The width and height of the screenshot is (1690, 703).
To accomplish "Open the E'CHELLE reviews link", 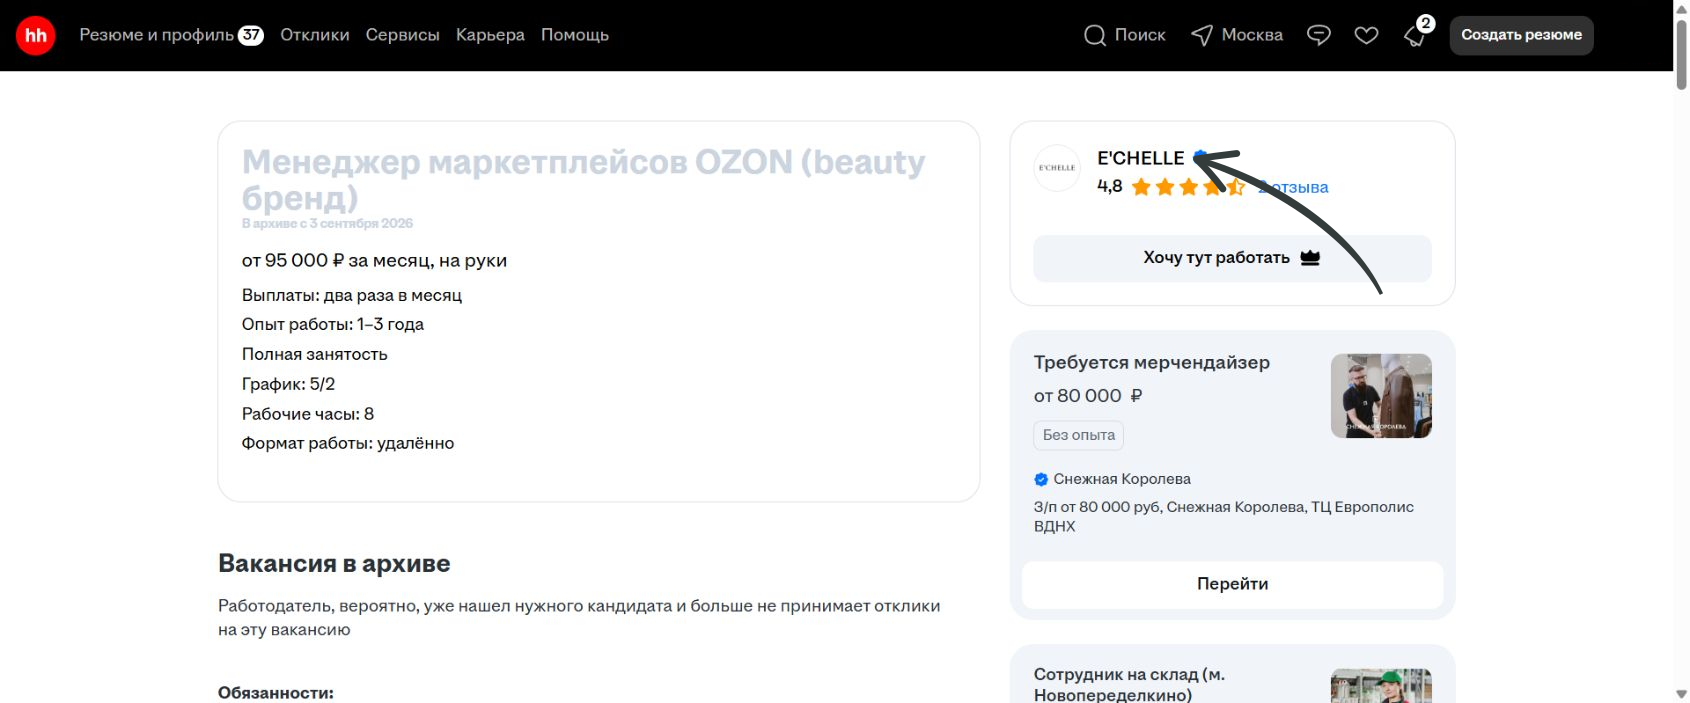I will tap(1294, 187).
